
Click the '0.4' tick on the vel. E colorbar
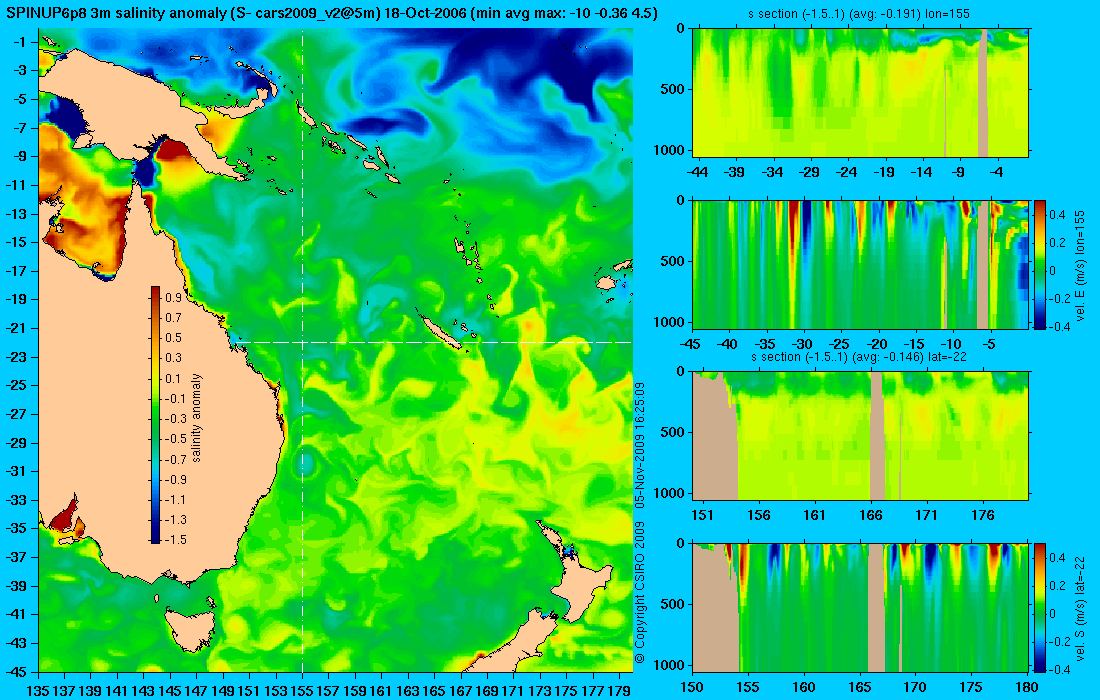point(1057,215)
